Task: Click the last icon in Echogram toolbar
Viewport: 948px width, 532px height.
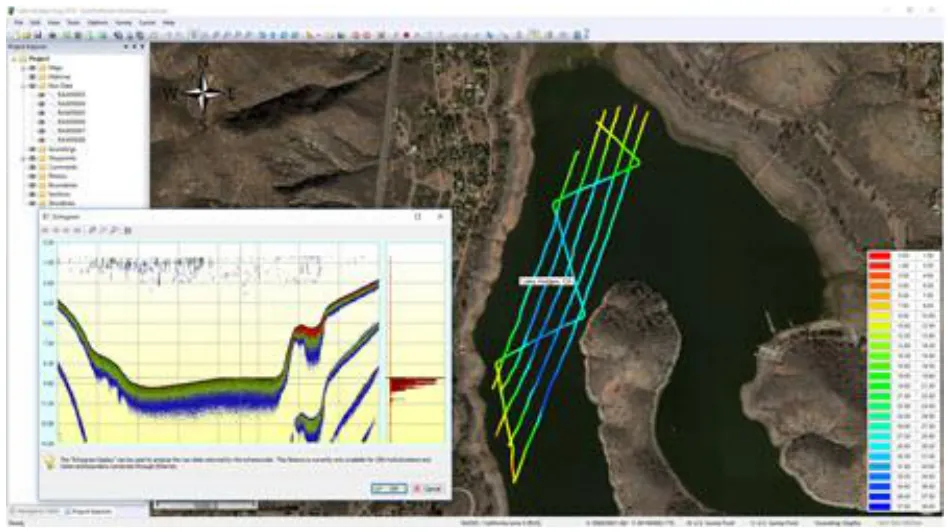Action: (x=128, y=230)
